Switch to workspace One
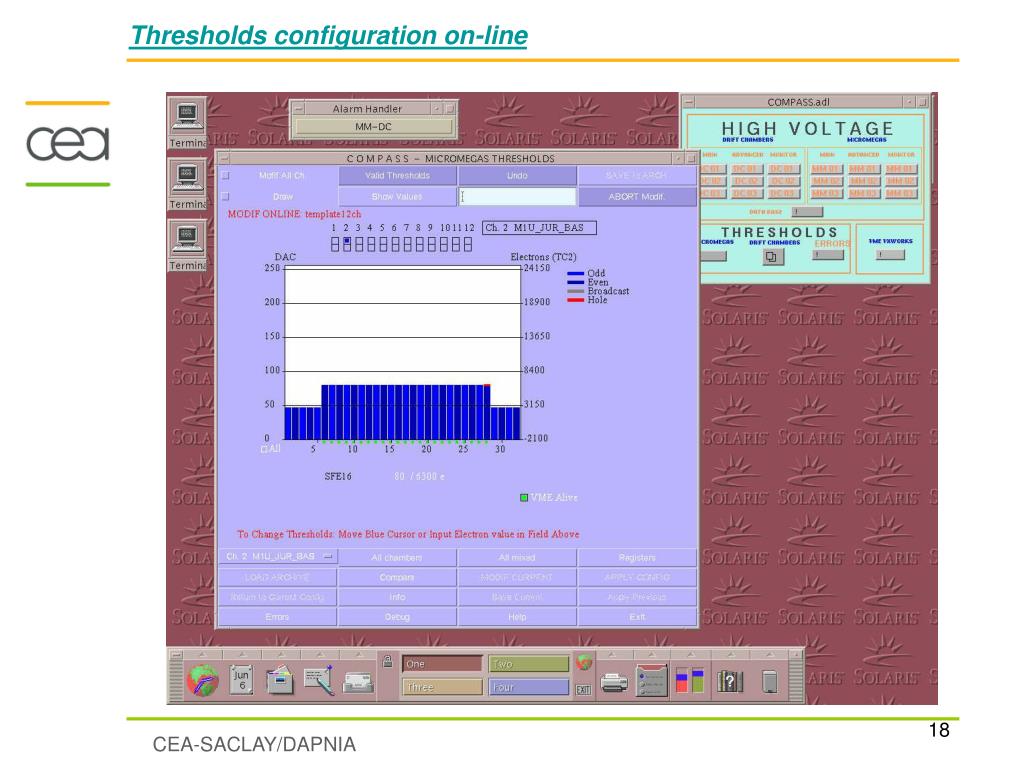Image resolution: width=1024 pixels, height=763 pixels. (x=442, y=664)
